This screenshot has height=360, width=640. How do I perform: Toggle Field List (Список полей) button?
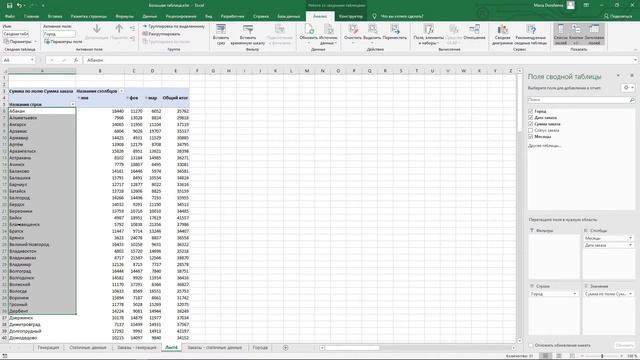click(561, 34)
